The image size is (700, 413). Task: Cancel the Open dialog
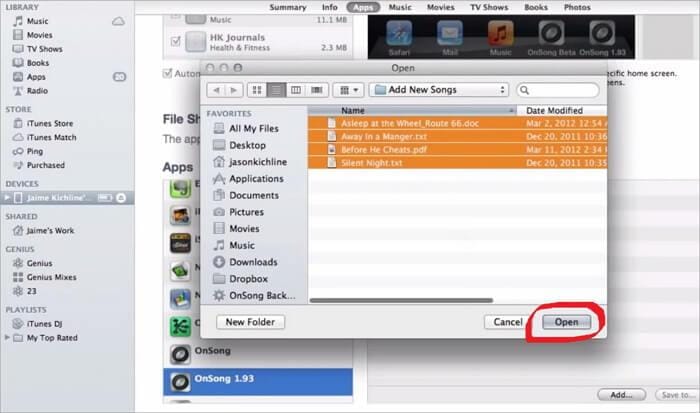point(508,322)
